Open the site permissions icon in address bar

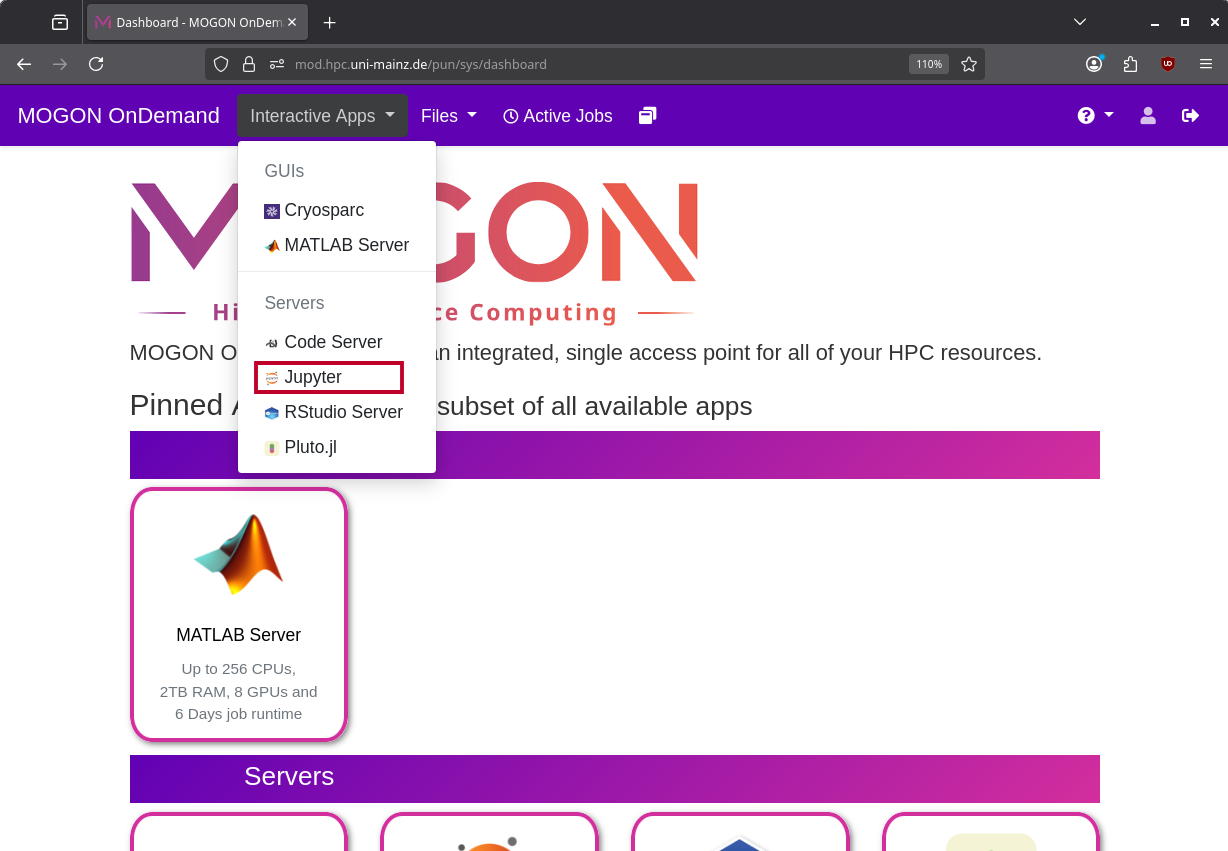coord(277,64)
